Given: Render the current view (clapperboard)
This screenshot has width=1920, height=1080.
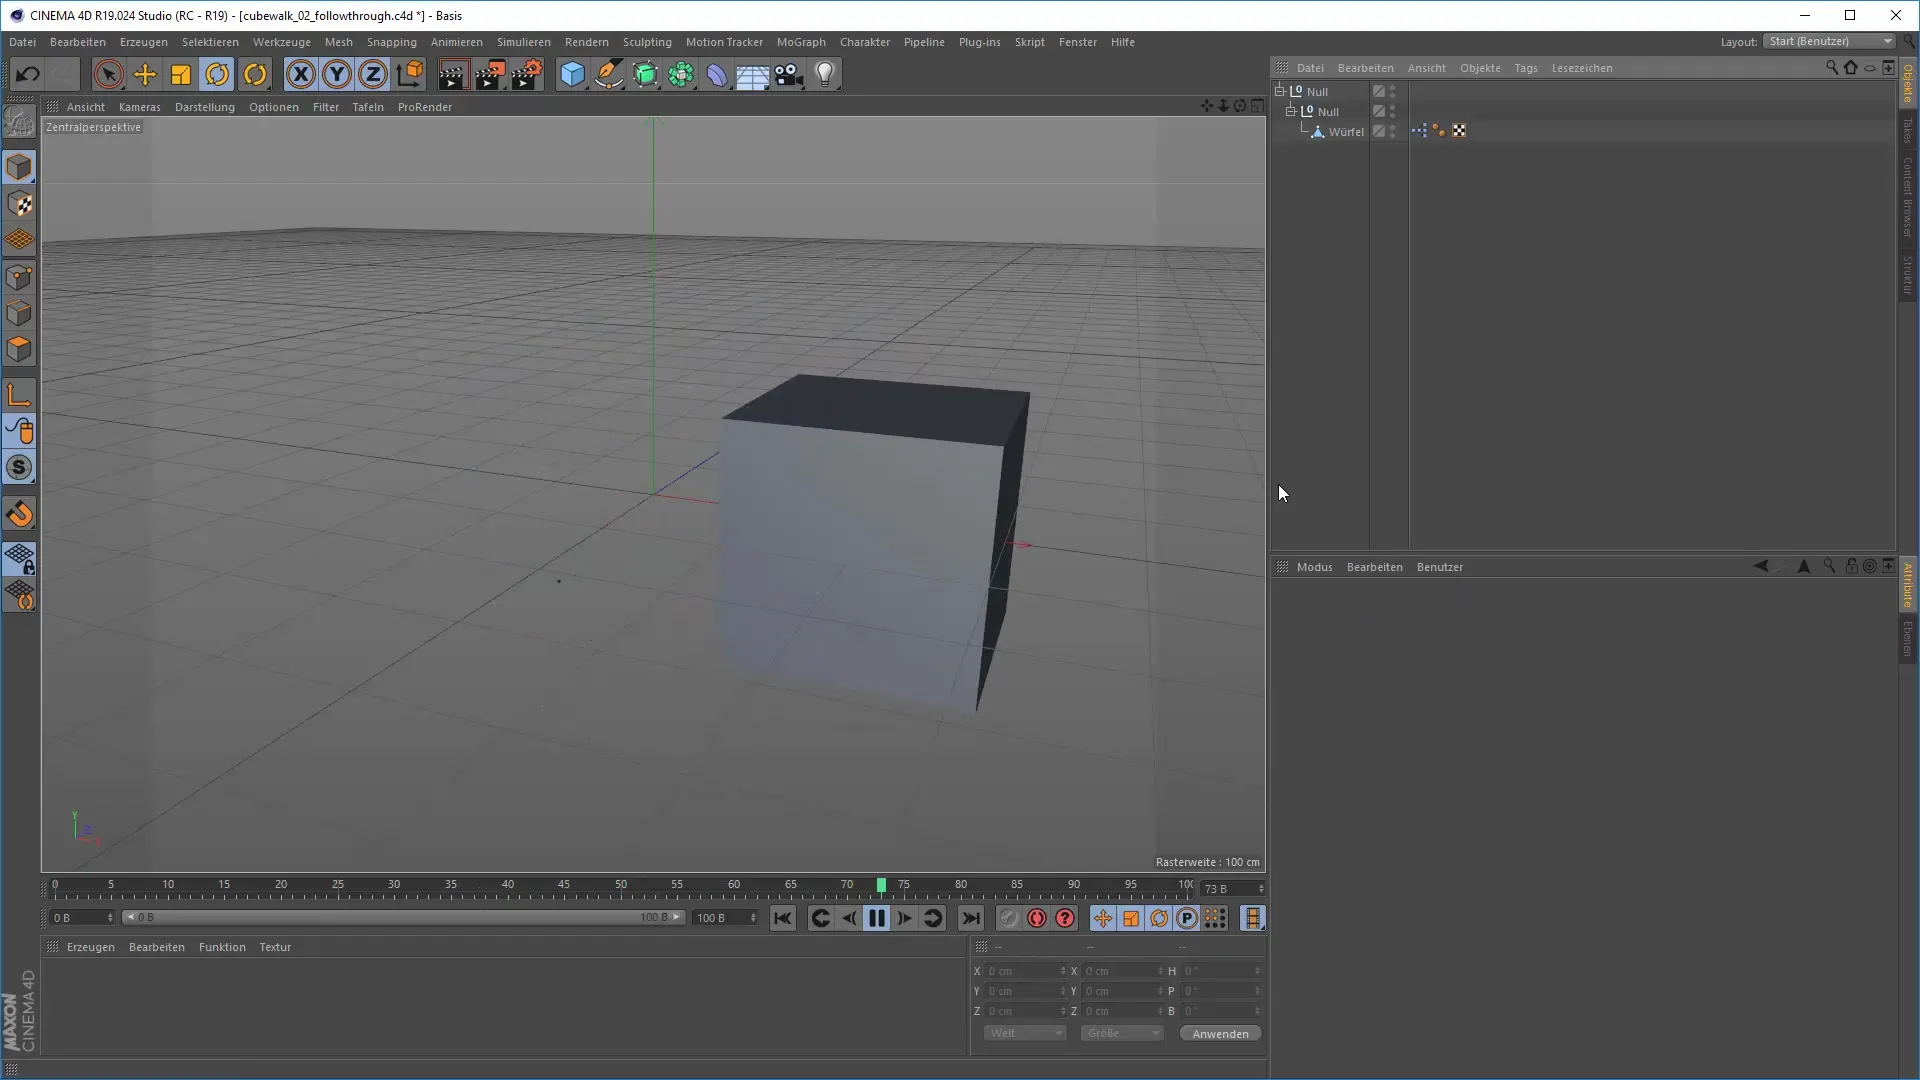Looking at the screenshot, I should click(x=452, y=74).
